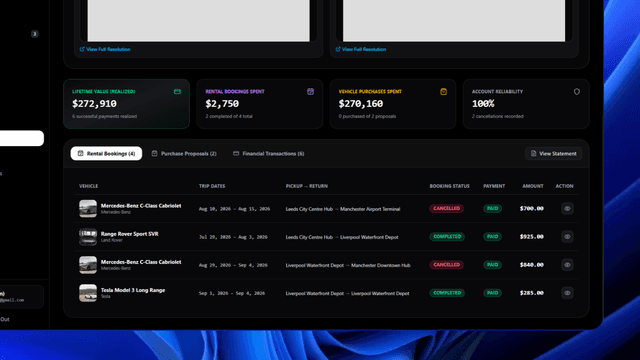Image resolution: width=640 pixels, height=360 pixels.
Task: Click the Amount column header
Action: tap(533, 186)
